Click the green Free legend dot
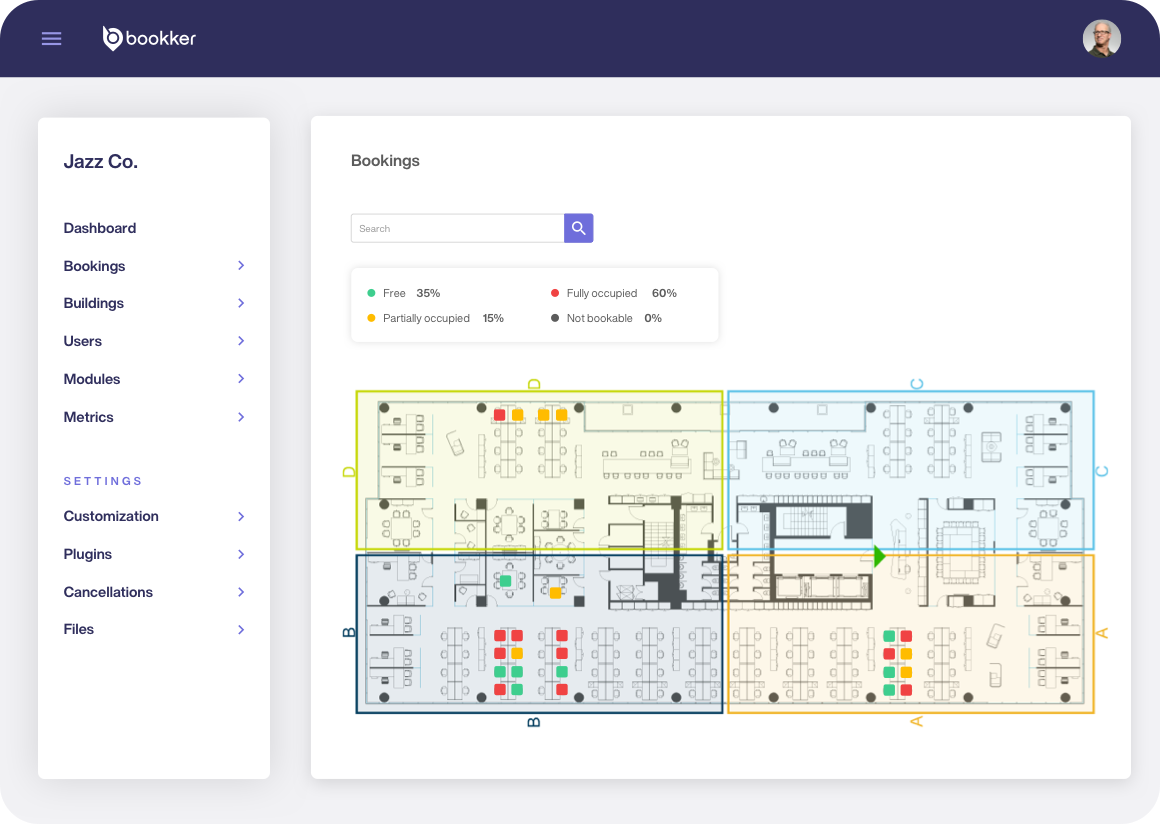This screenshot has height=824, width=1160. [371, 293]
